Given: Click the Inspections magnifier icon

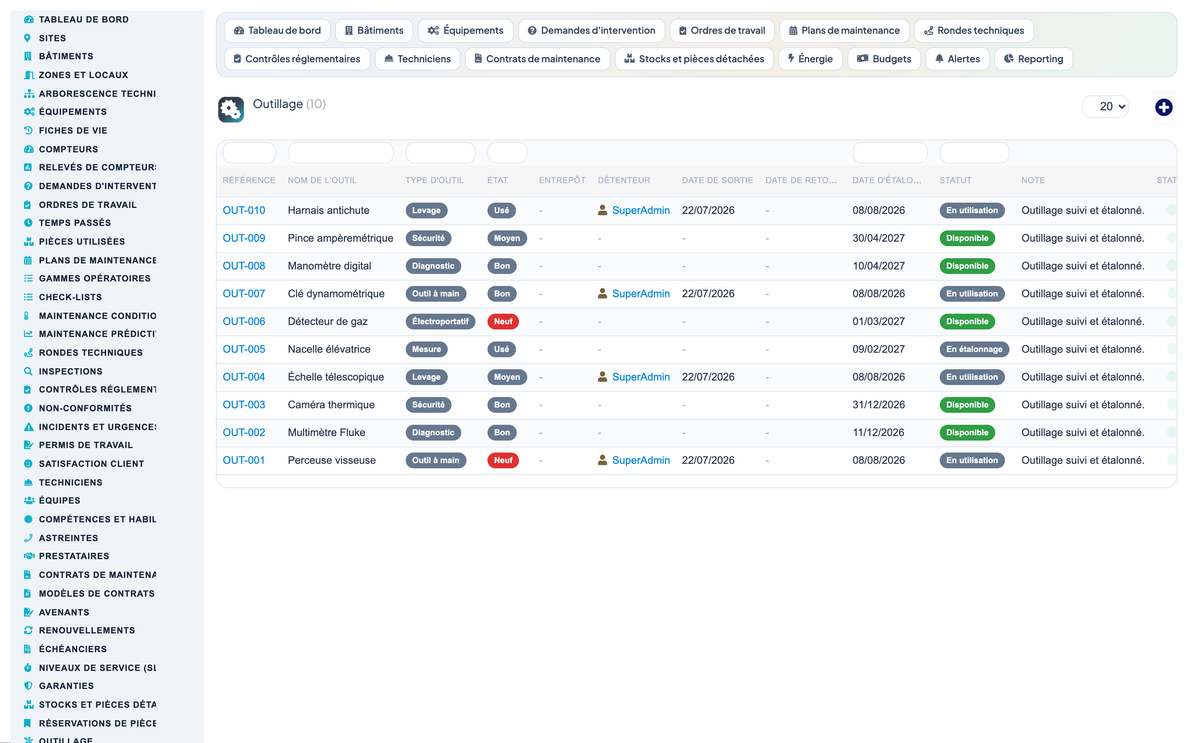Looking at the screenshot, I should [x=28, y=371].
